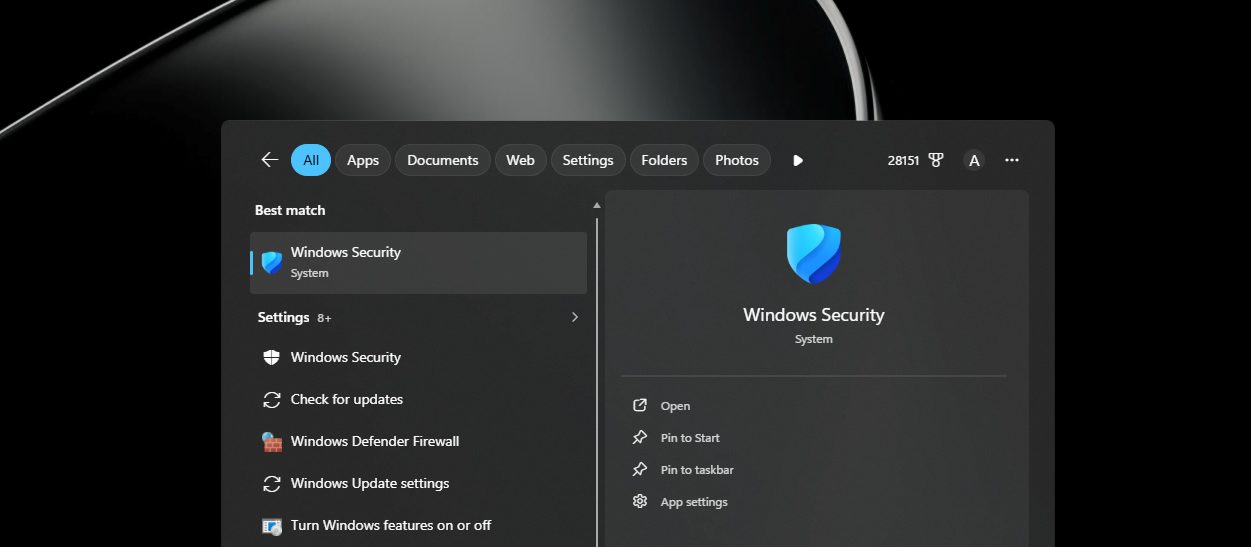This screenshot has width=1251, height=547.
Task: Open the Windows Defender Firewall result
Action: (418, 441)
